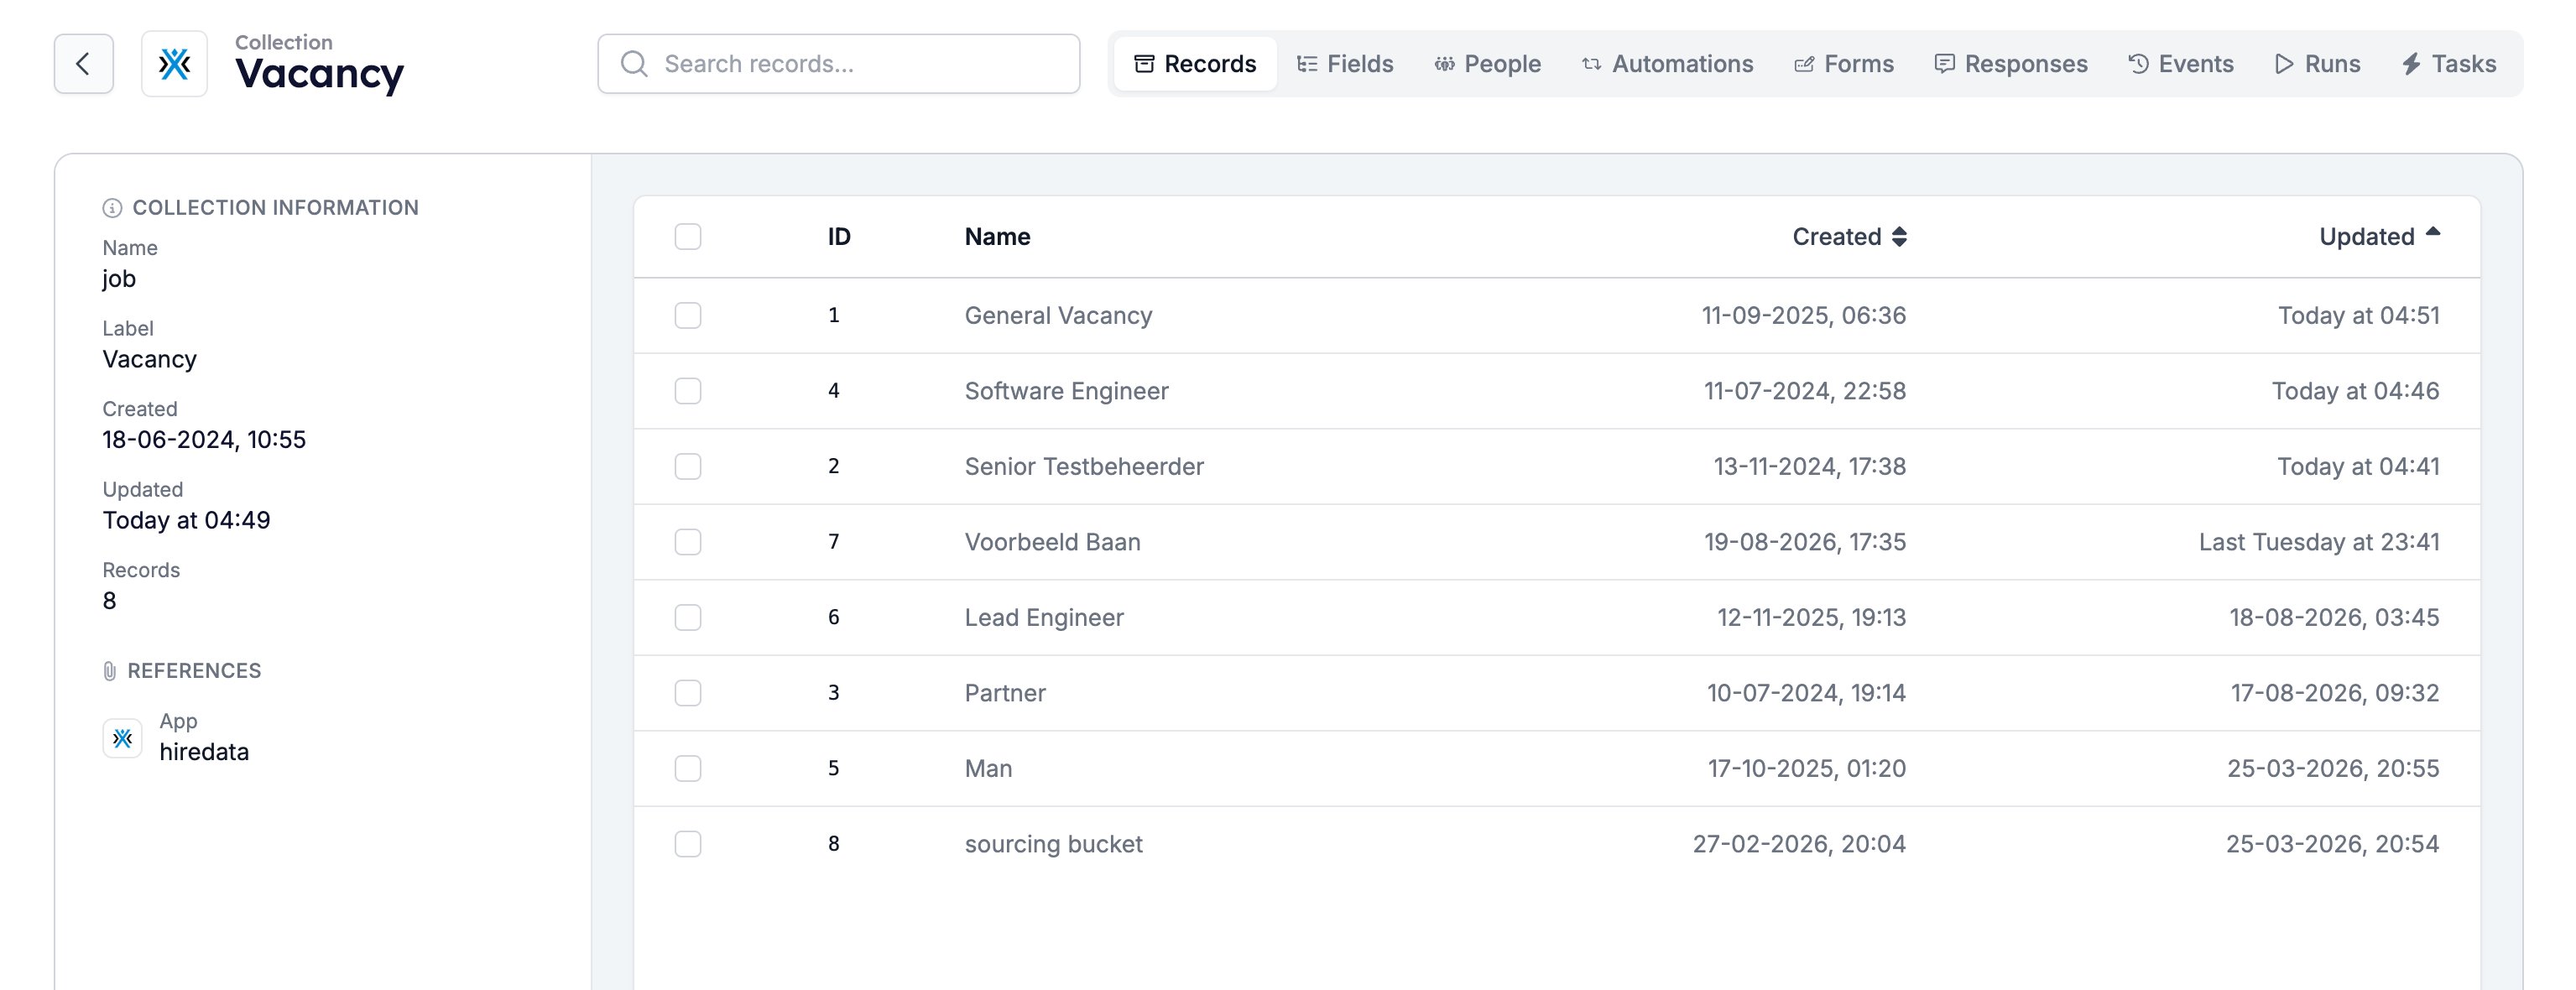Click the search magnifier icon
The width and height of the screenshot is (2576, 990).
(634, 64)
